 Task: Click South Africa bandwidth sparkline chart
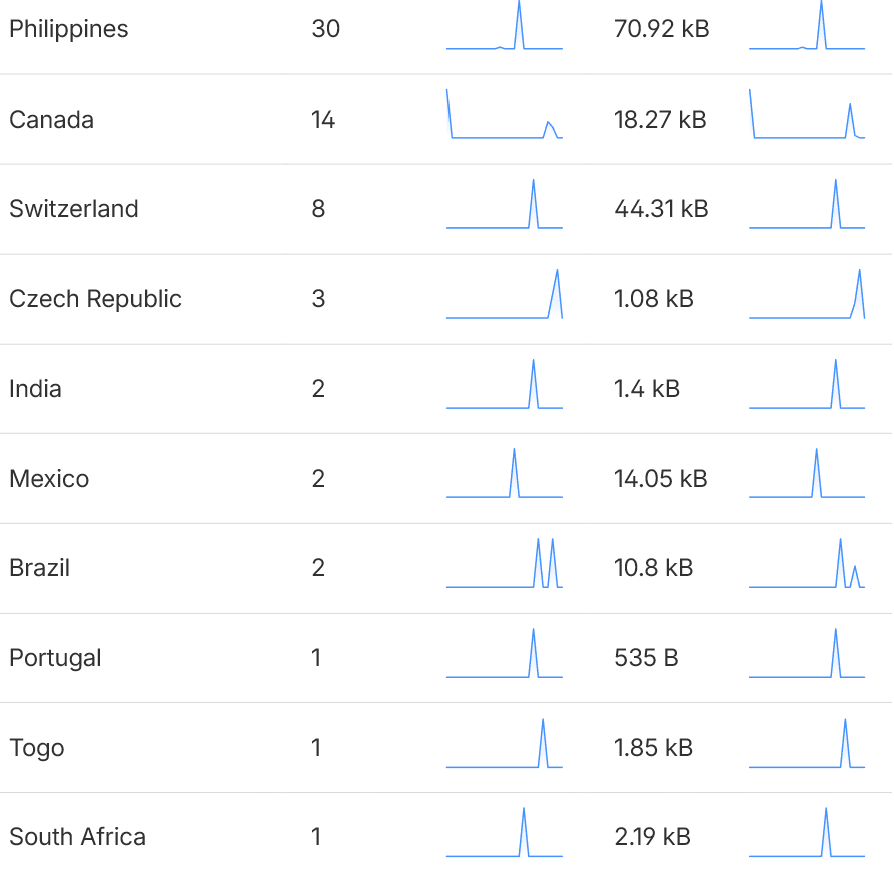tap(807, 832)
